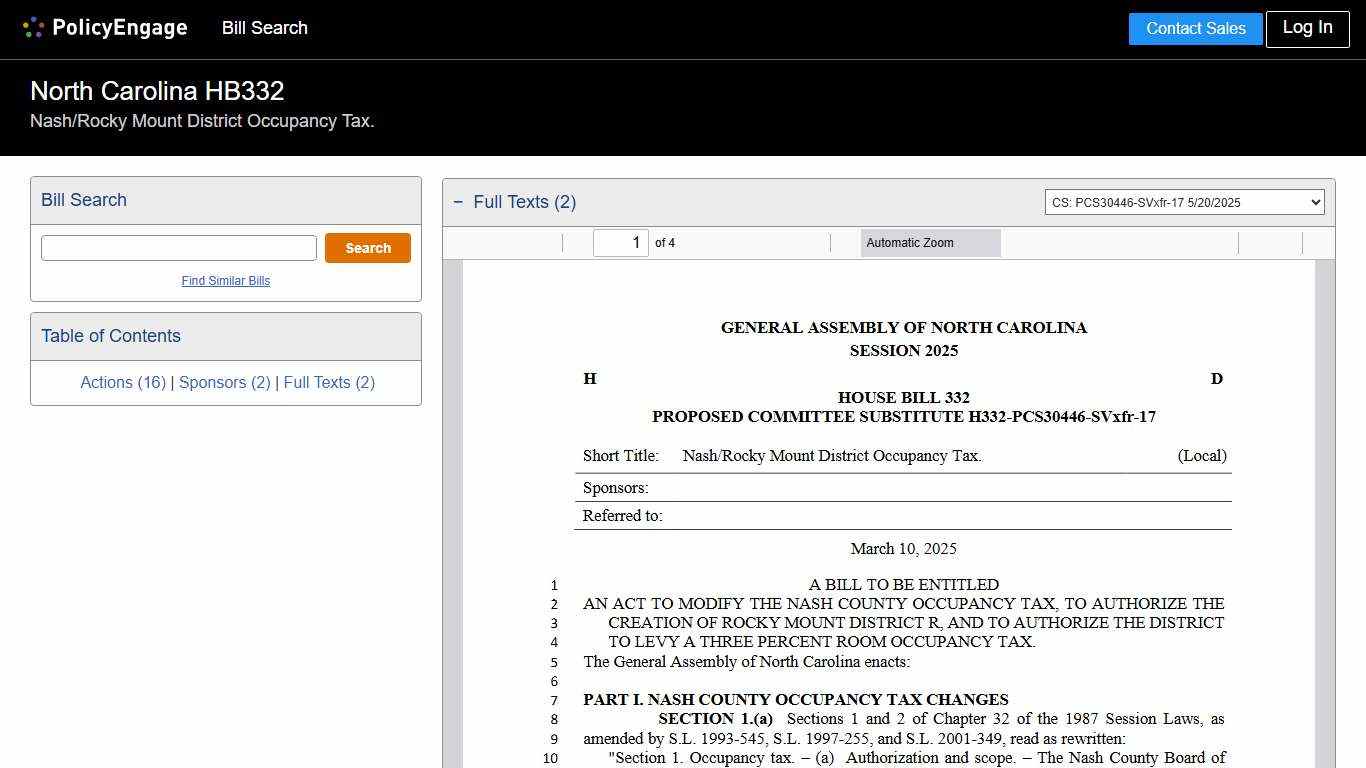Screen dimensions: 1366x768
Task: Open Full Texts (2) from Table of Contents
Action: tap(329, 382)
